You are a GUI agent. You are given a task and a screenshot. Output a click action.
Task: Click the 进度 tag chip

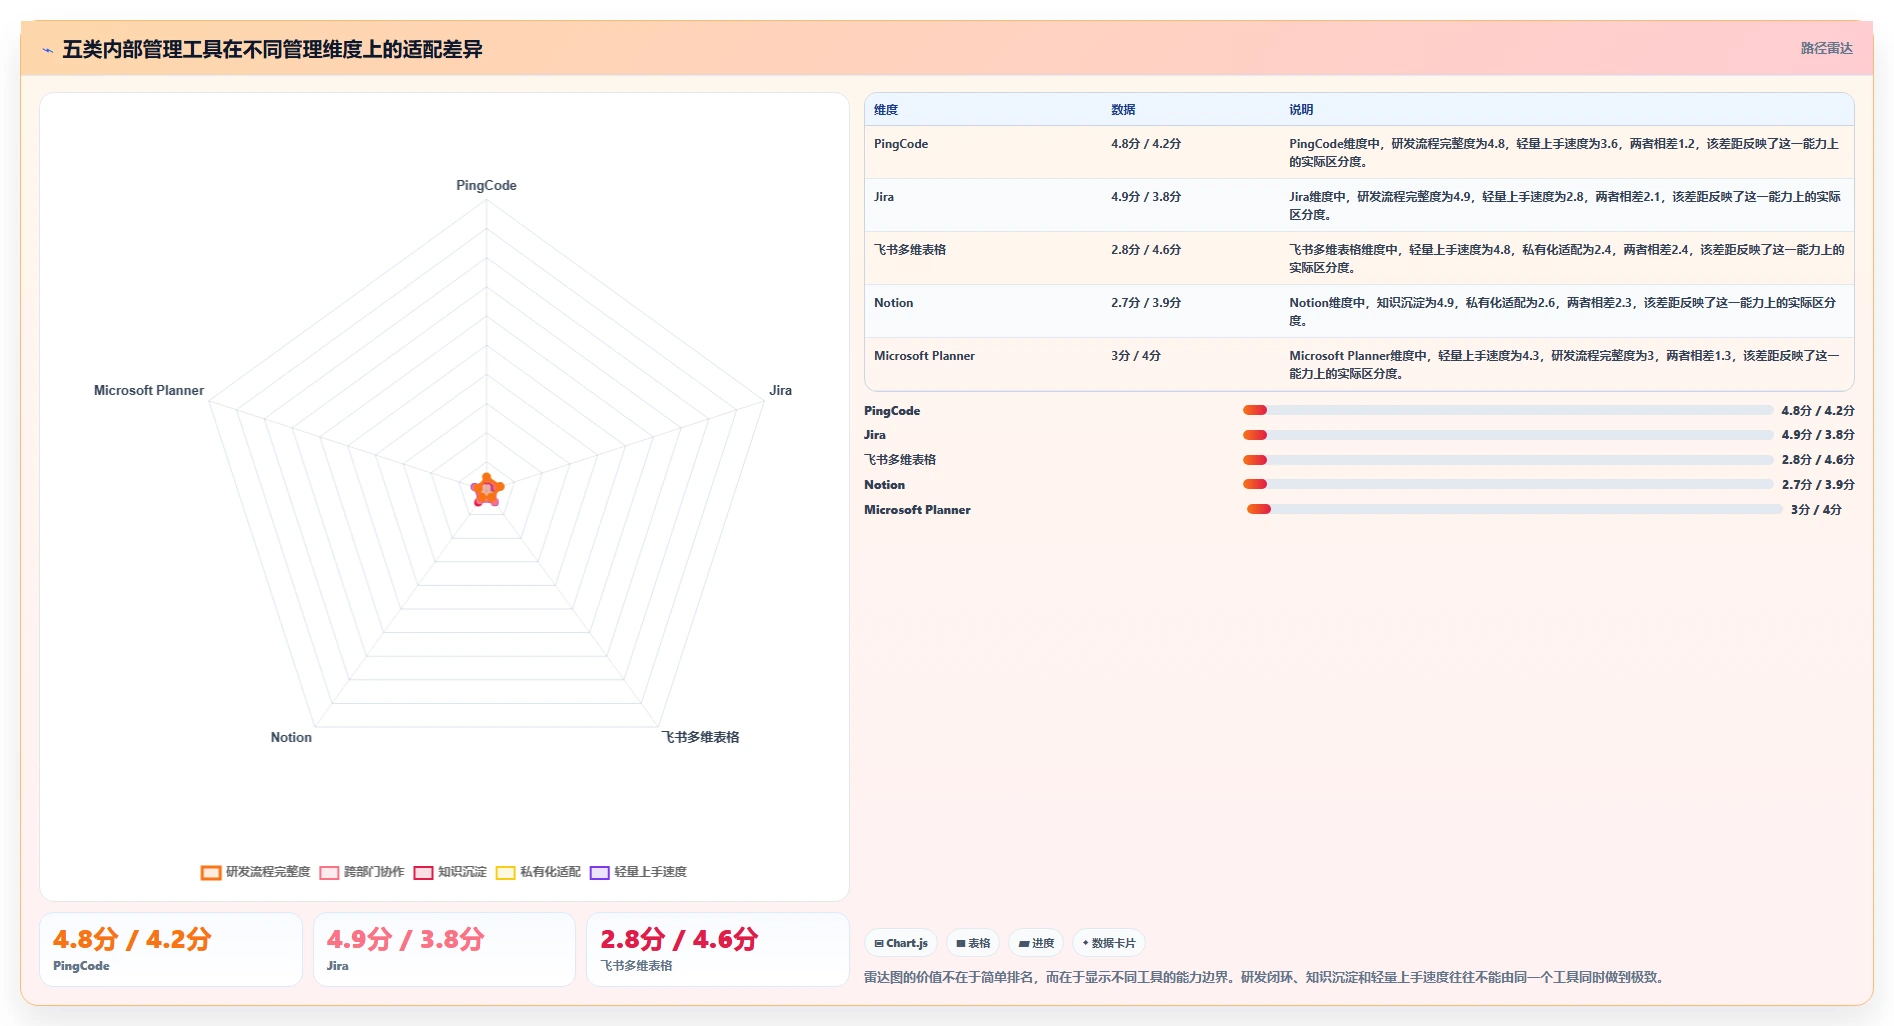(1036, 943)
